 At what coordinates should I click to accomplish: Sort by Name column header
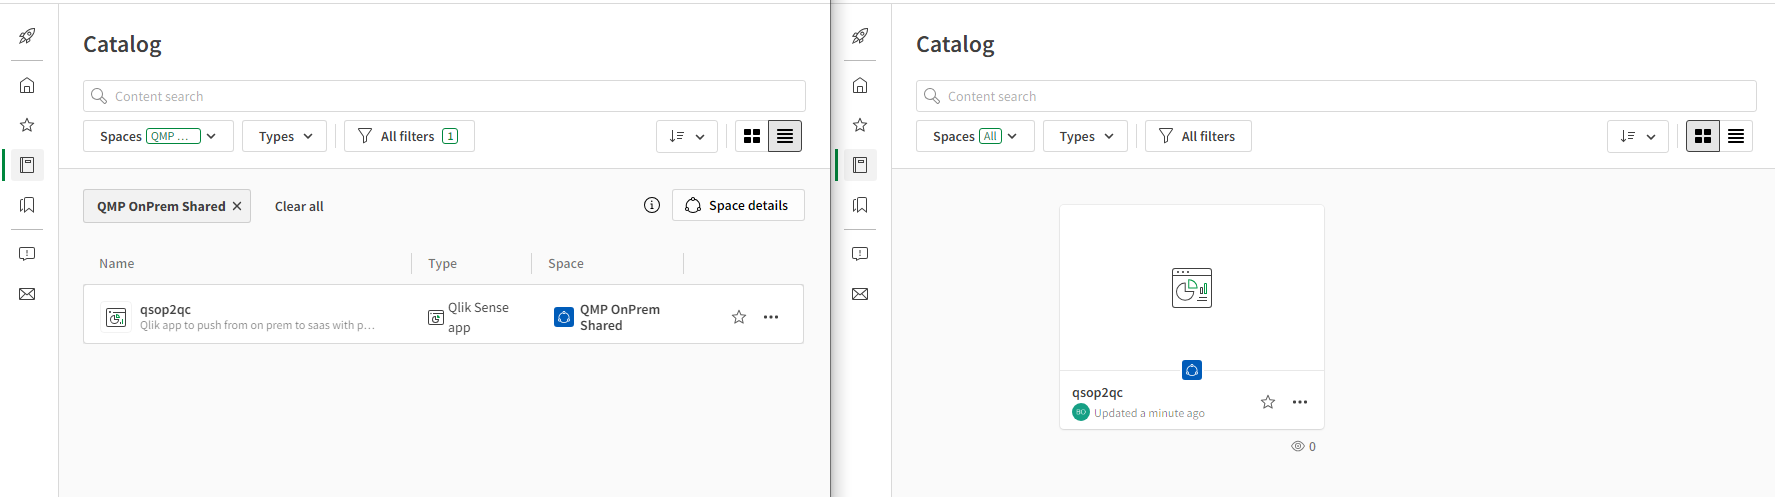coord(116,263)
